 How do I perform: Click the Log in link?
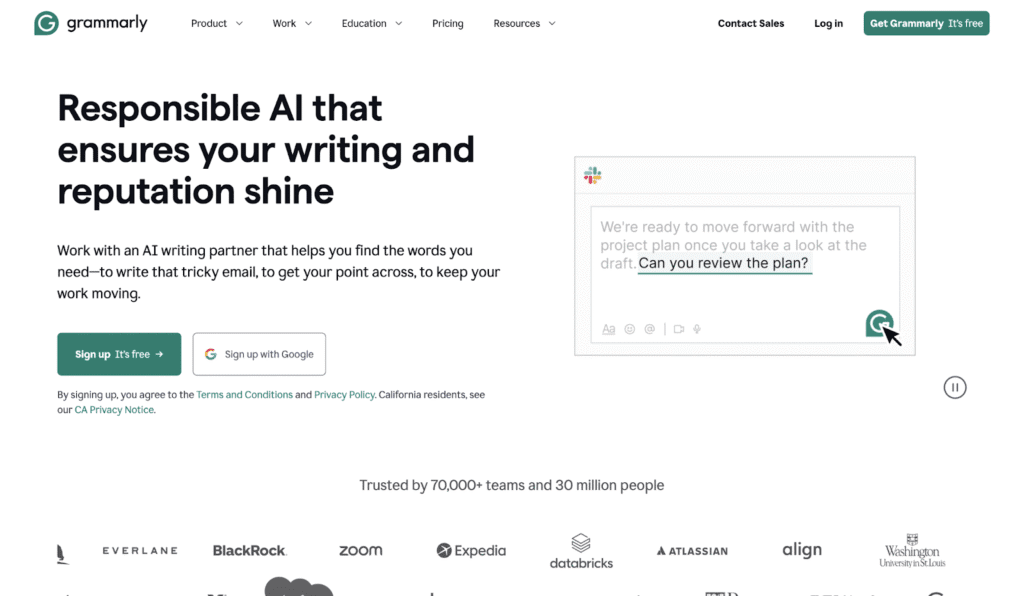pos(828,23)
